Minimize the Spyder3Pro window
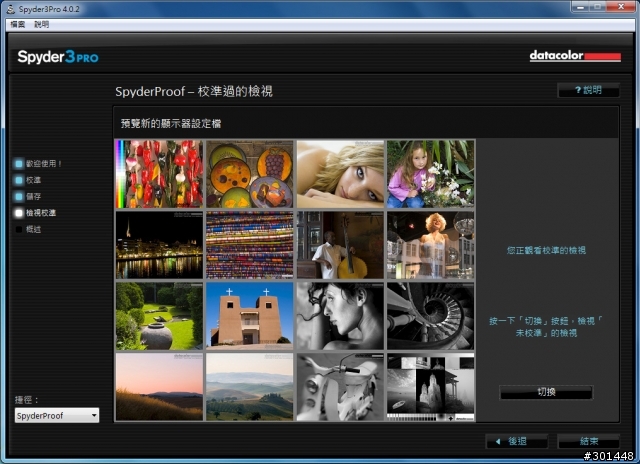 pyautogui.click(x=580, y=7)
